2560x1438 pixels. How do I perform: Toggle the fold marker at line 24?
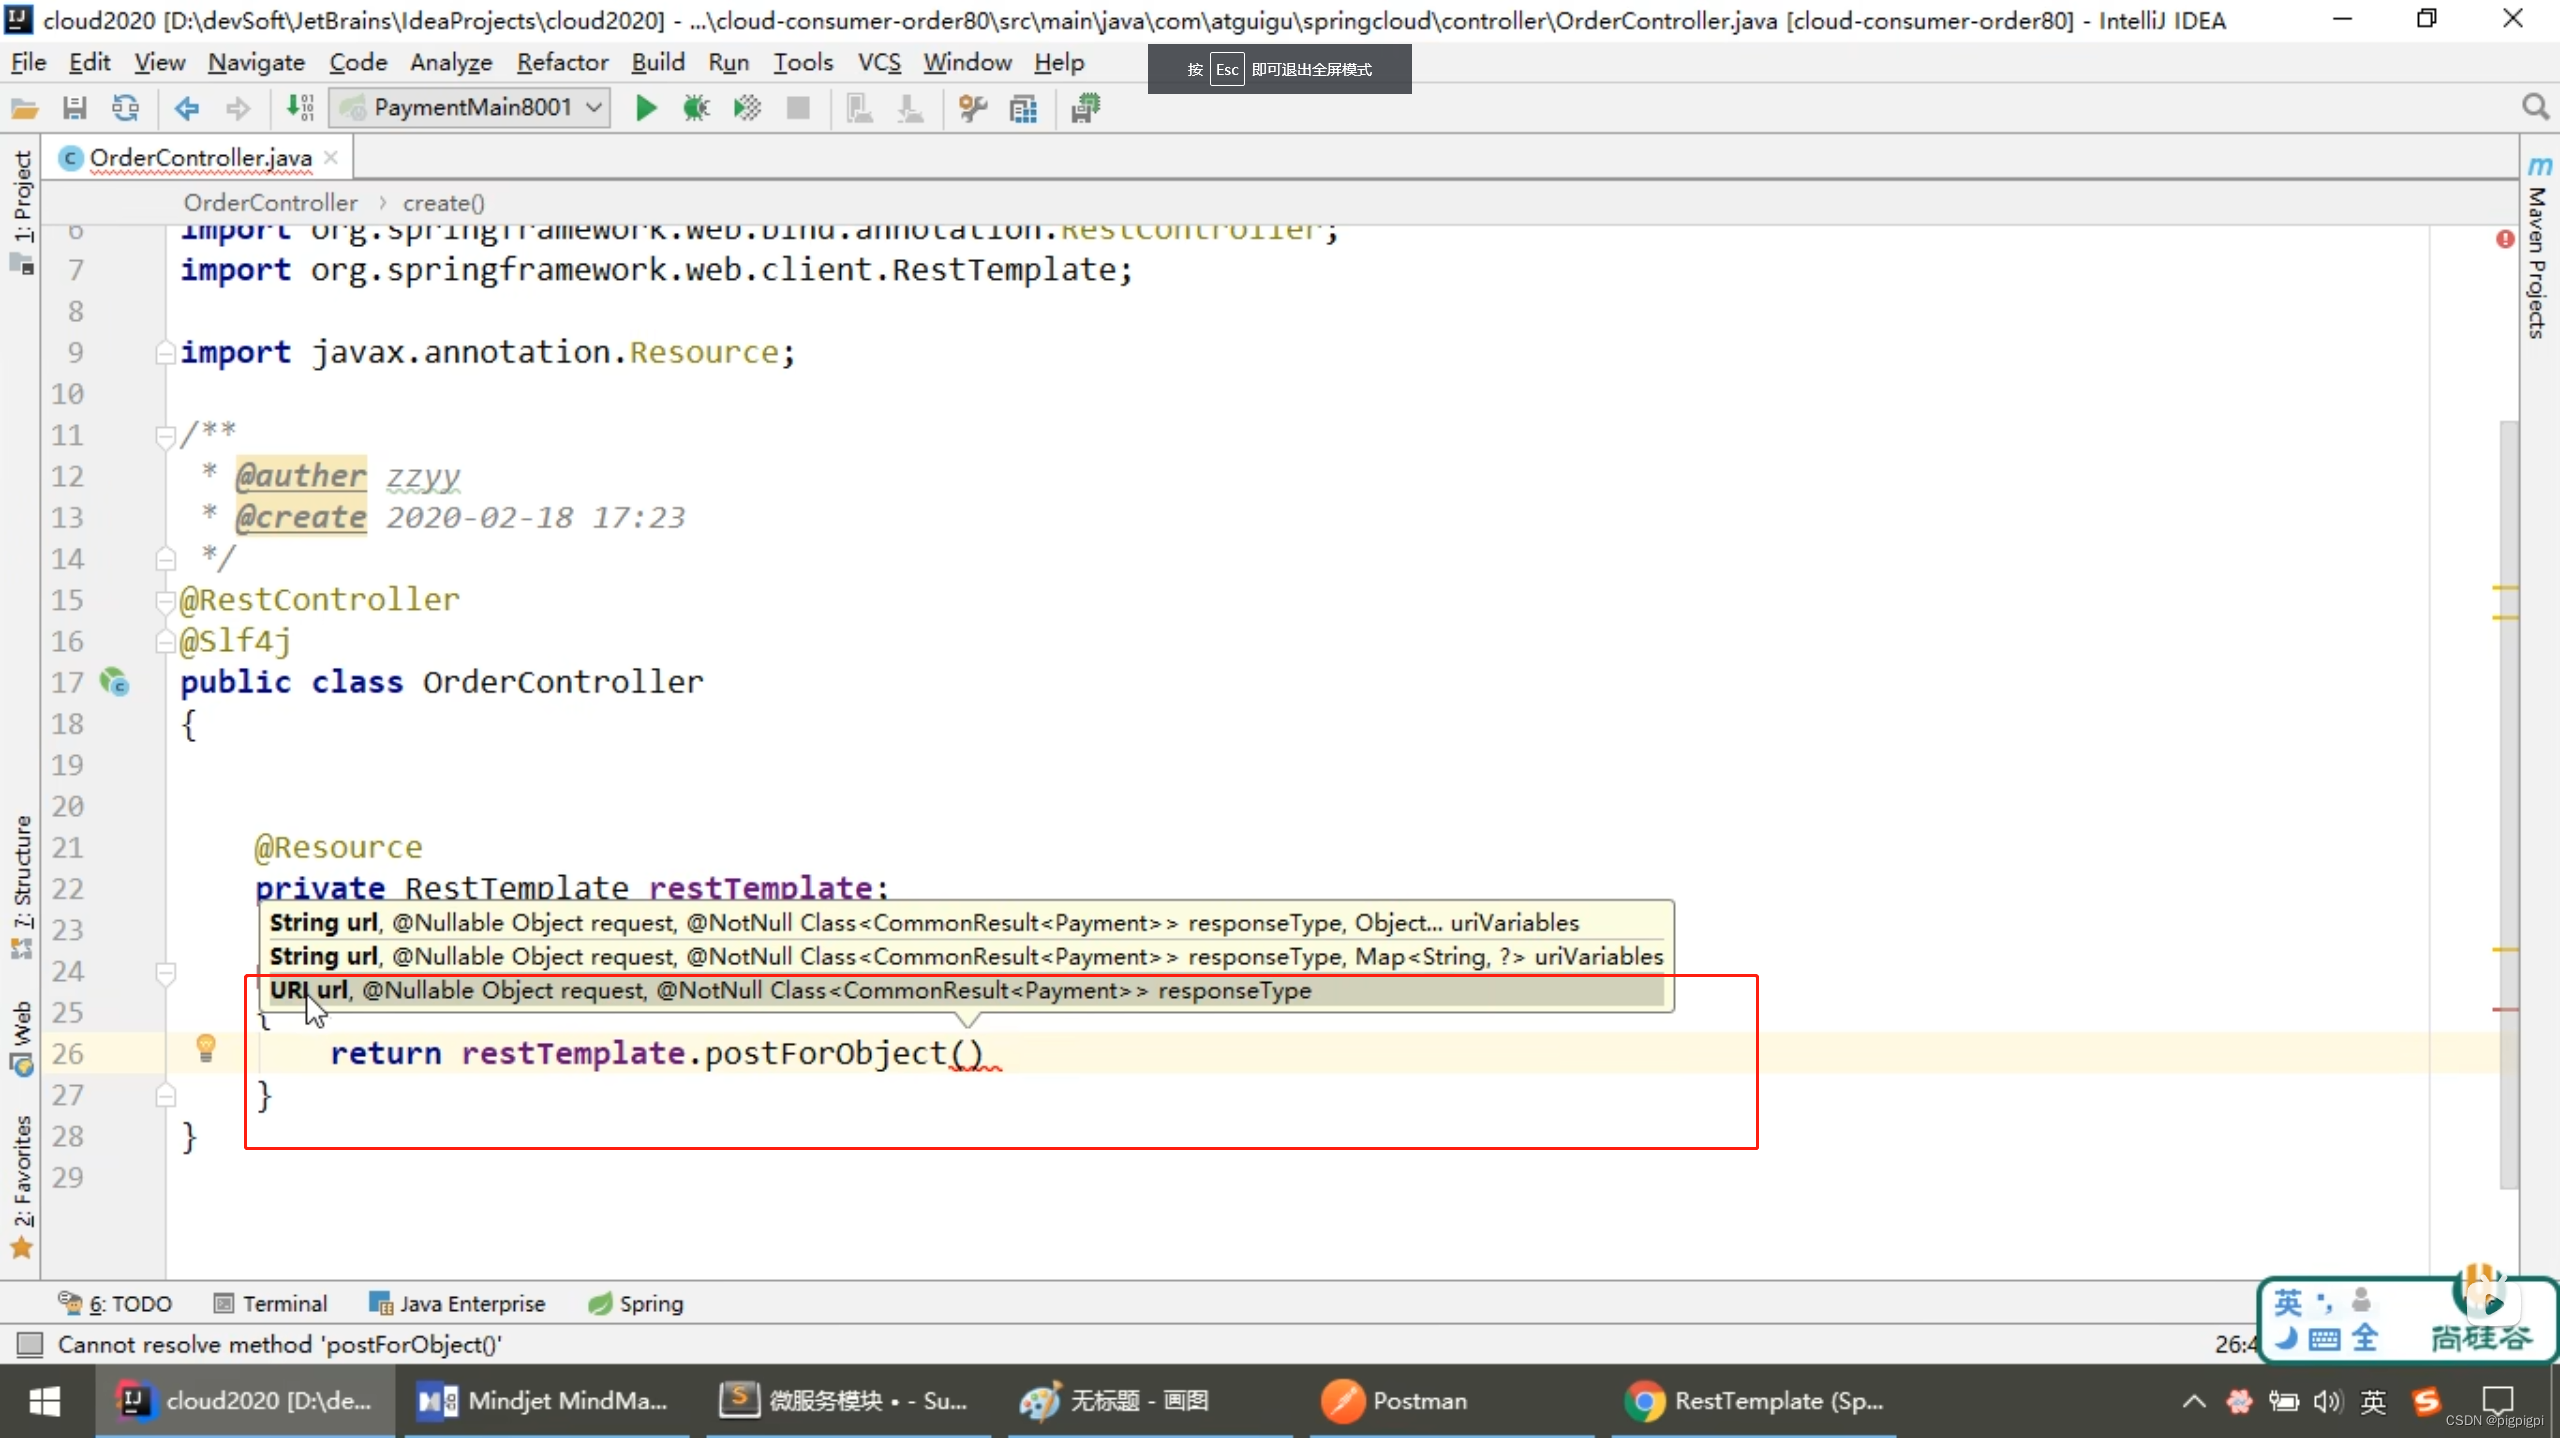tap(165, 972)
